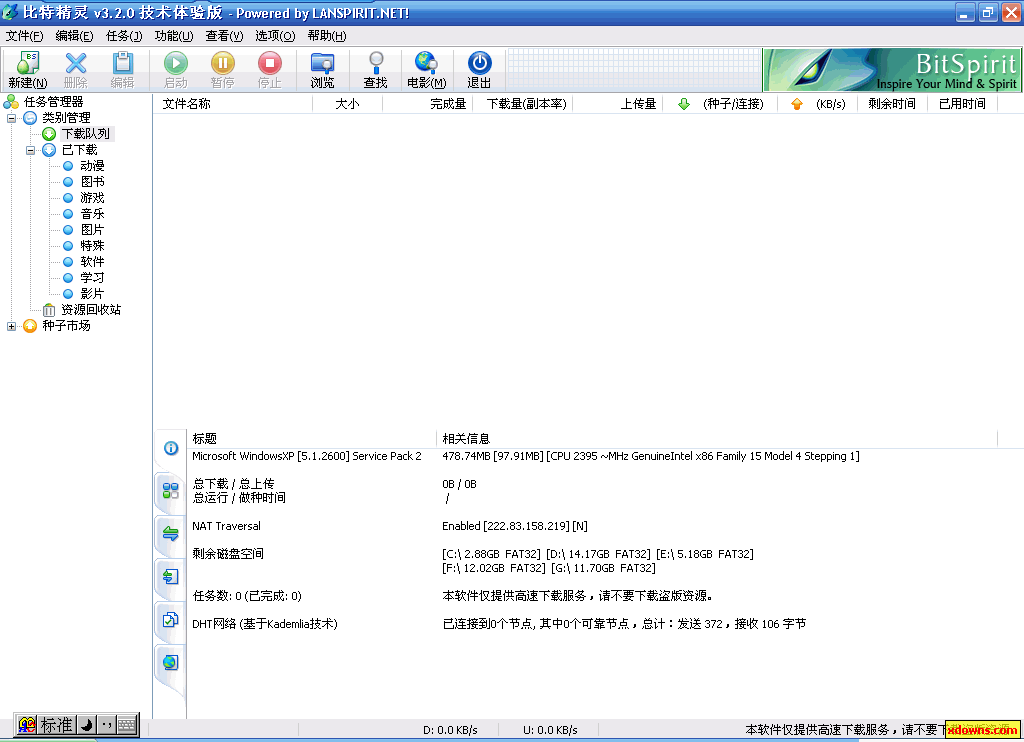Switch to the checked-document side tab
This screenshot has height=742, width=1024.
click(x=170, y=620)
